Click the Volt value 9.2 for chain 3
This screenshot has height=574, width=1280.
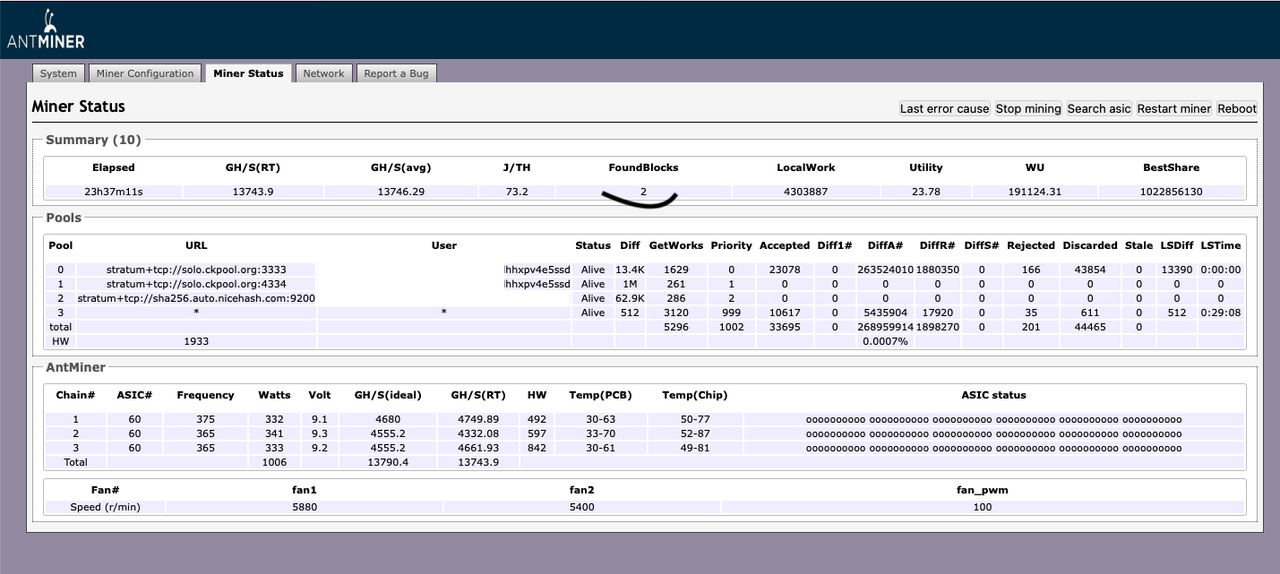(x=319, y=448)
